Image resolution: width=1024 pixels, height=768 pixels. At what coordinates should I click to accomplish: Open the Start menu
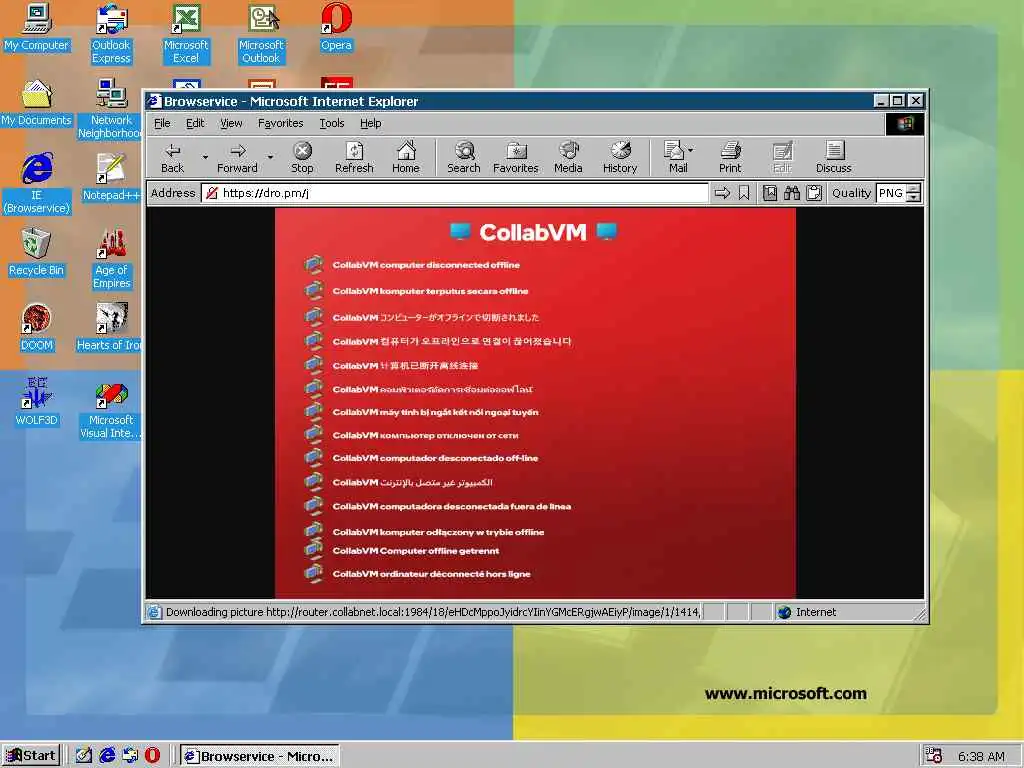coord(31,756)
